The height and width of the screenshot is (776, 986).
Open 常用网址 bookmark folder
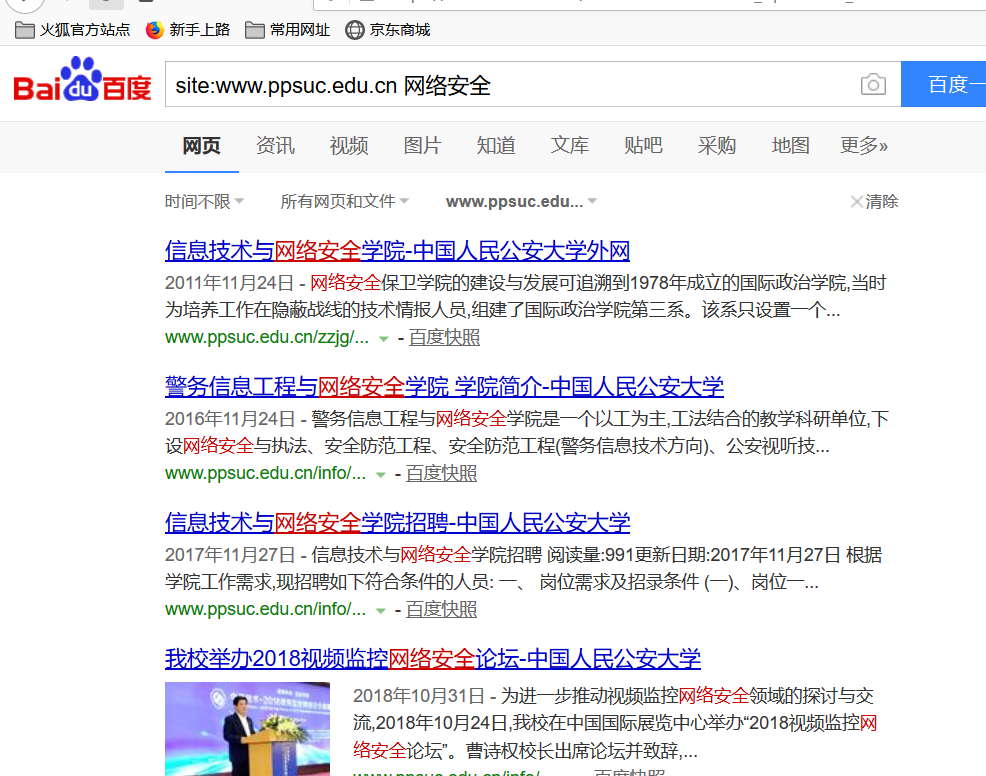click(x=287, y=30)
